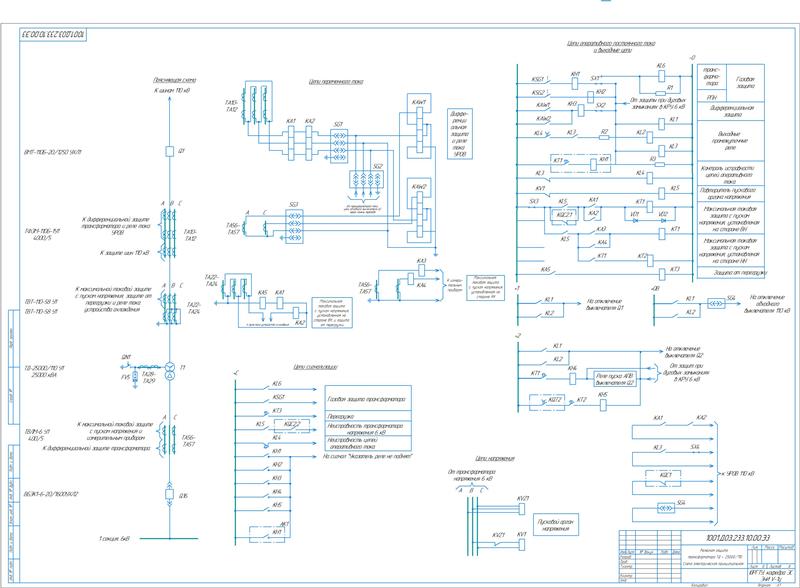The width and height of the screenshot is (800, 588).
Task: Click the 'Цепи переменного тока' heading
Action: coord(336,81)
